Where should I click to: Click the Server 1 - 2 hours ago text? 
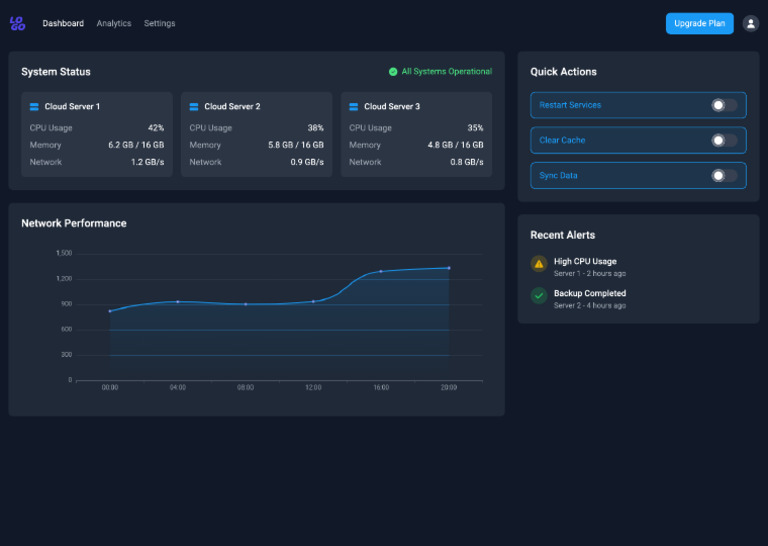click(590, 274)
